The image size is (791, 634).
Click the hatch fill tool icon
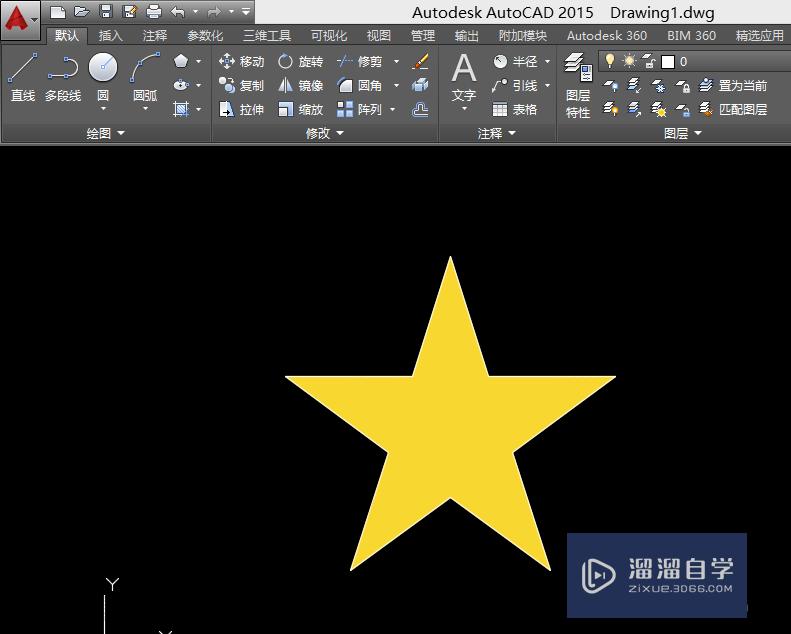[x=181, y=109]
